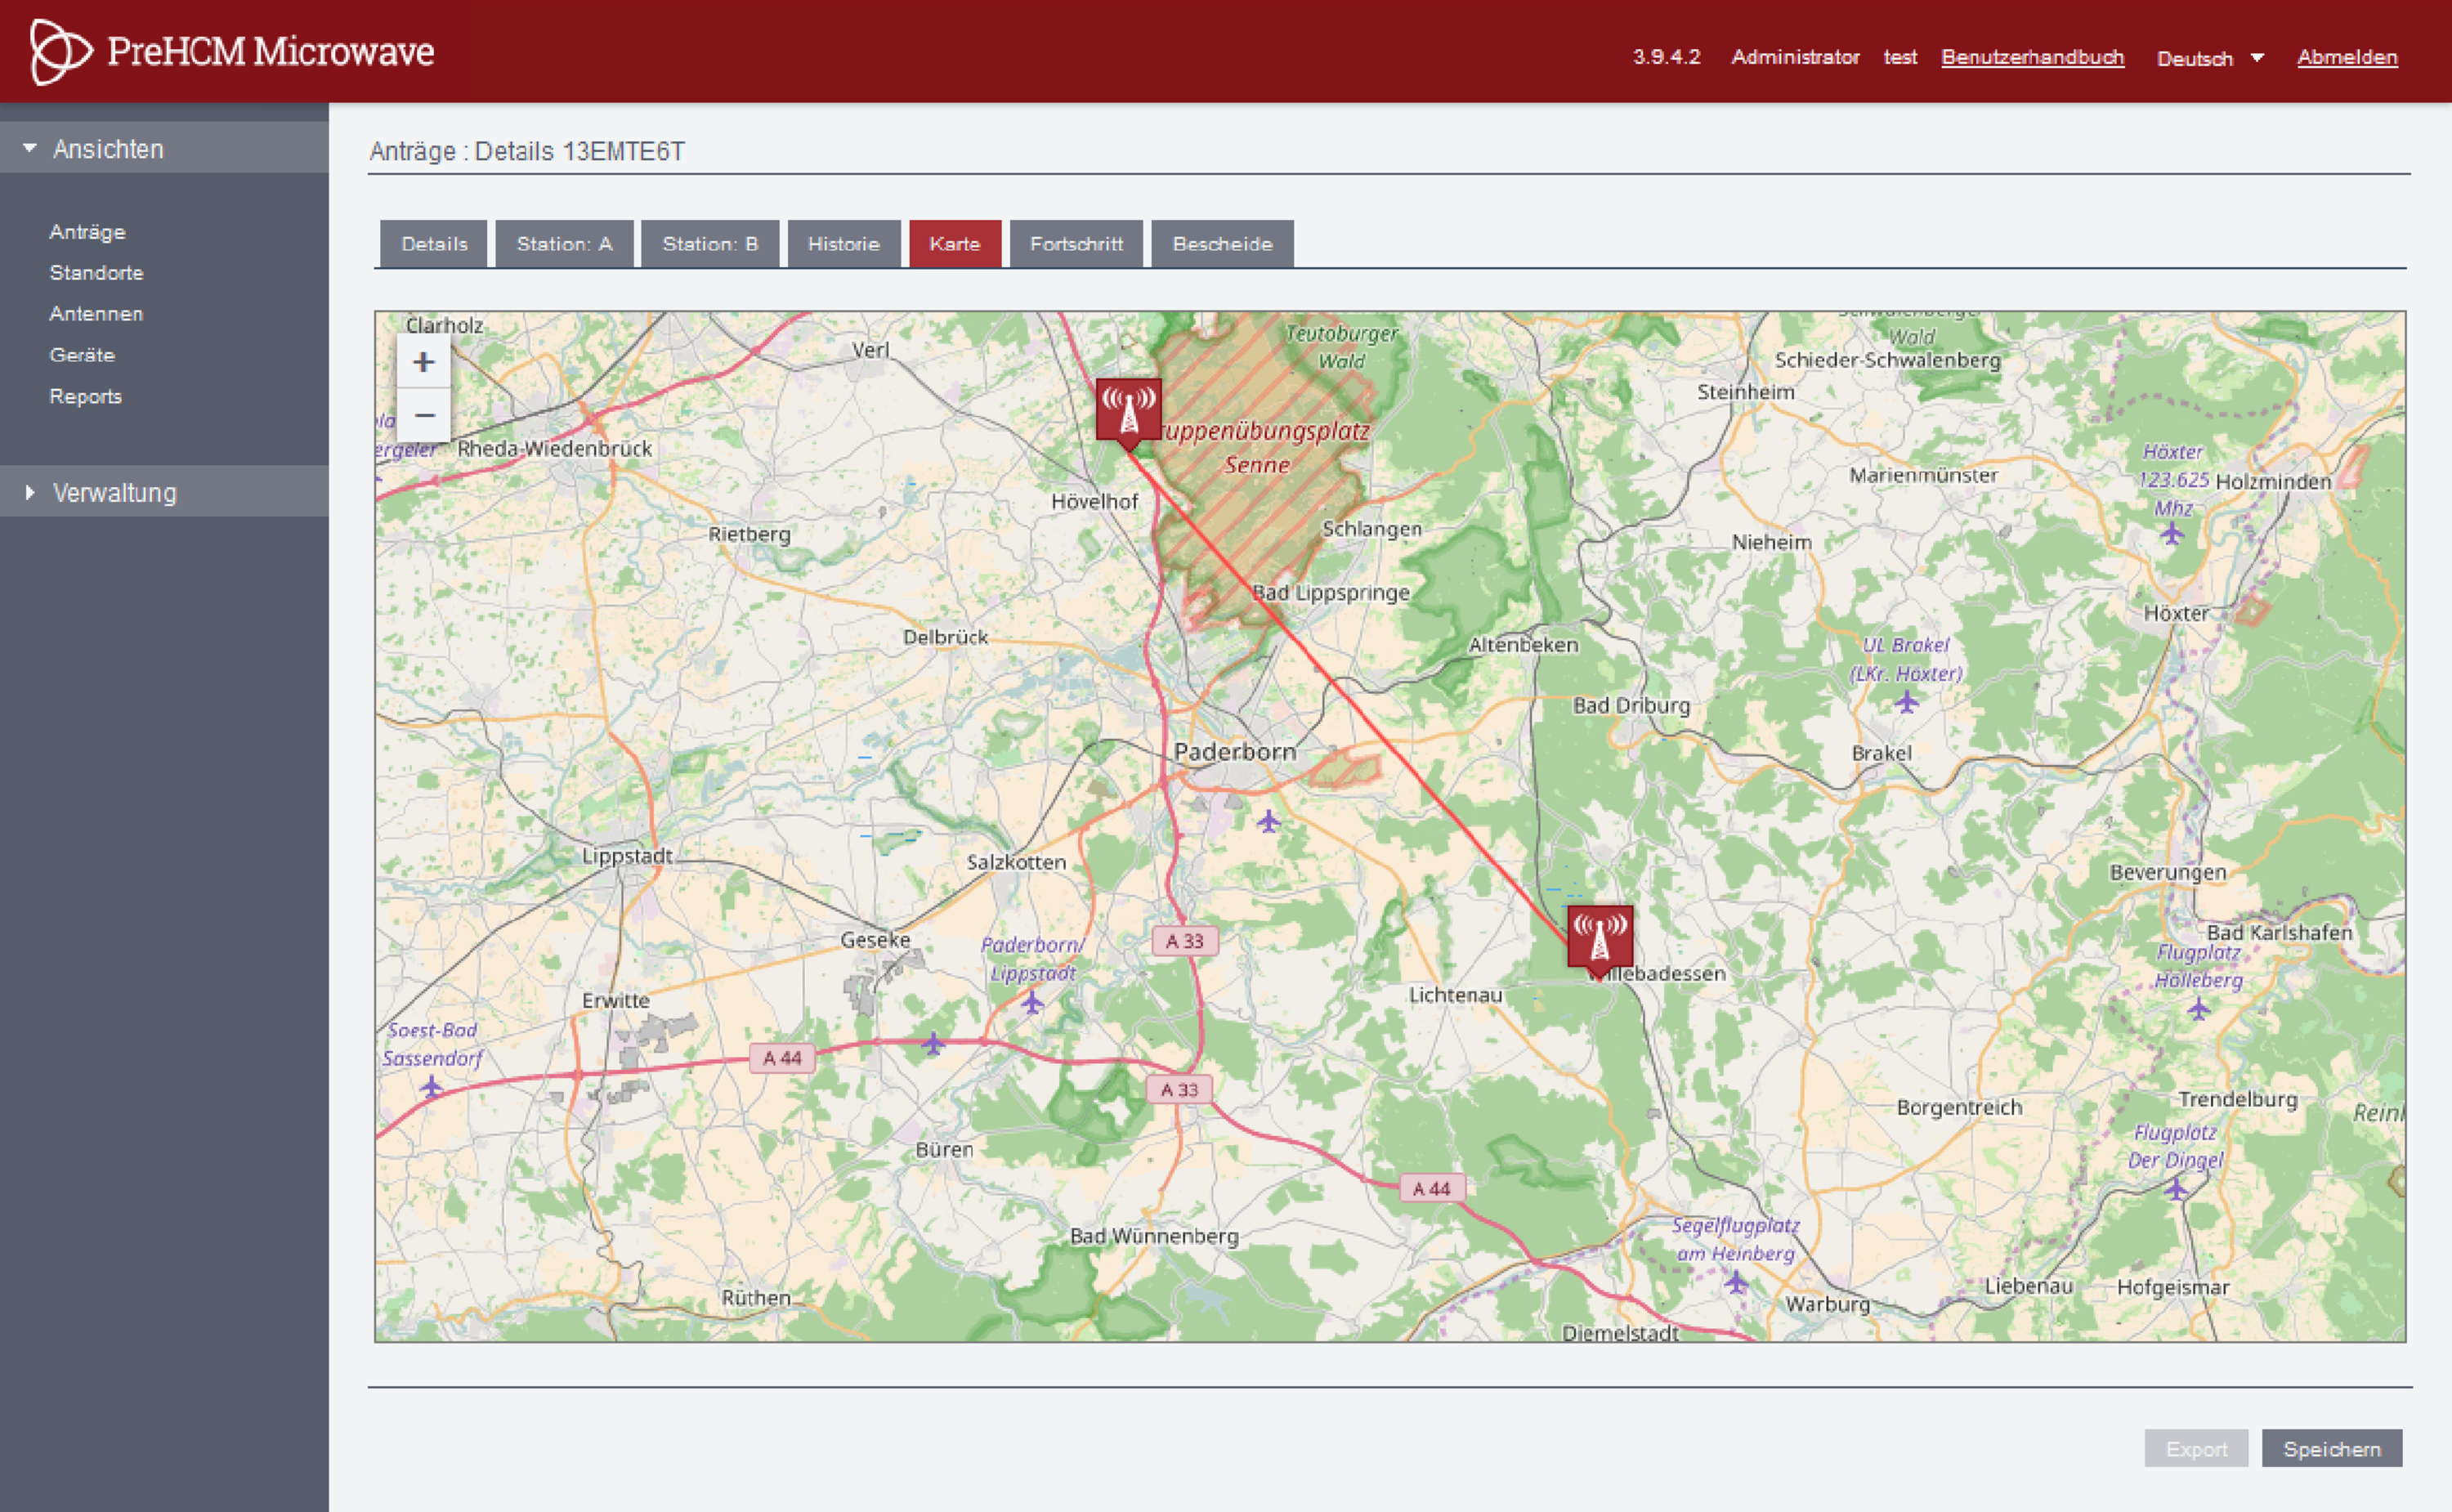This screenshot has height=1512, width=2452.
Task: Click the Paderborn city label on map
Action: [1235, 751]
